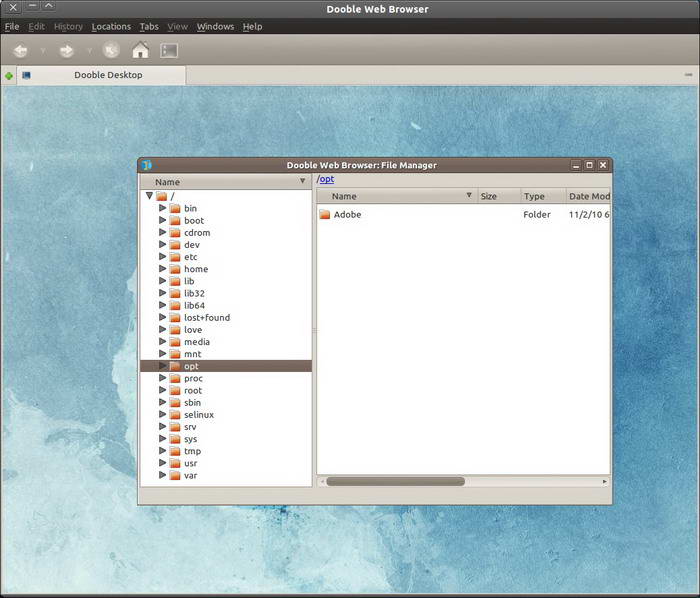
Task: Switch to the Dooble Desktop tab
Action: pyautogui.click(x=101, y=75)
